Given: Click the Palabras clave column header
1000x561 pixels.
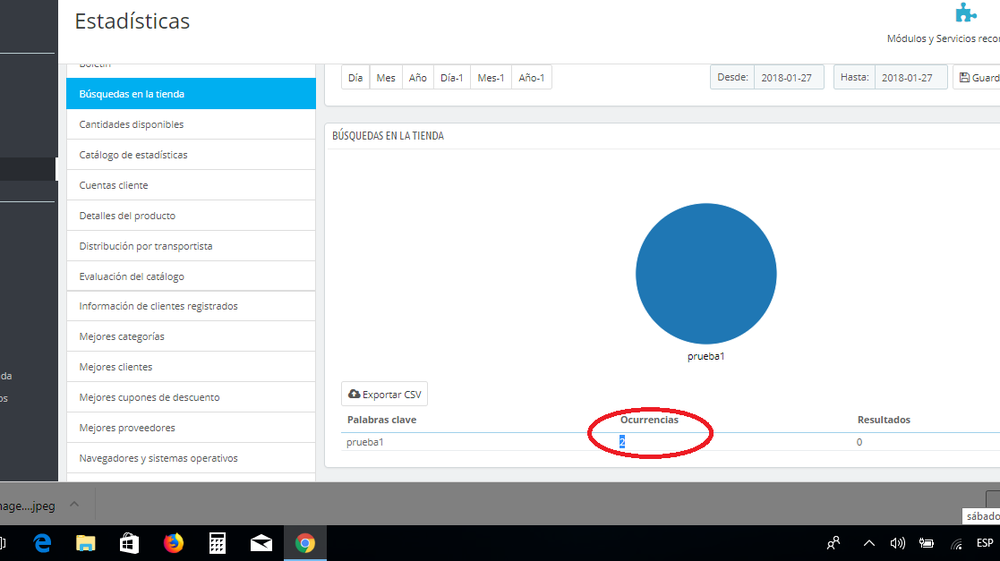Looking at the screenshot, I should (x=381, y=419).
